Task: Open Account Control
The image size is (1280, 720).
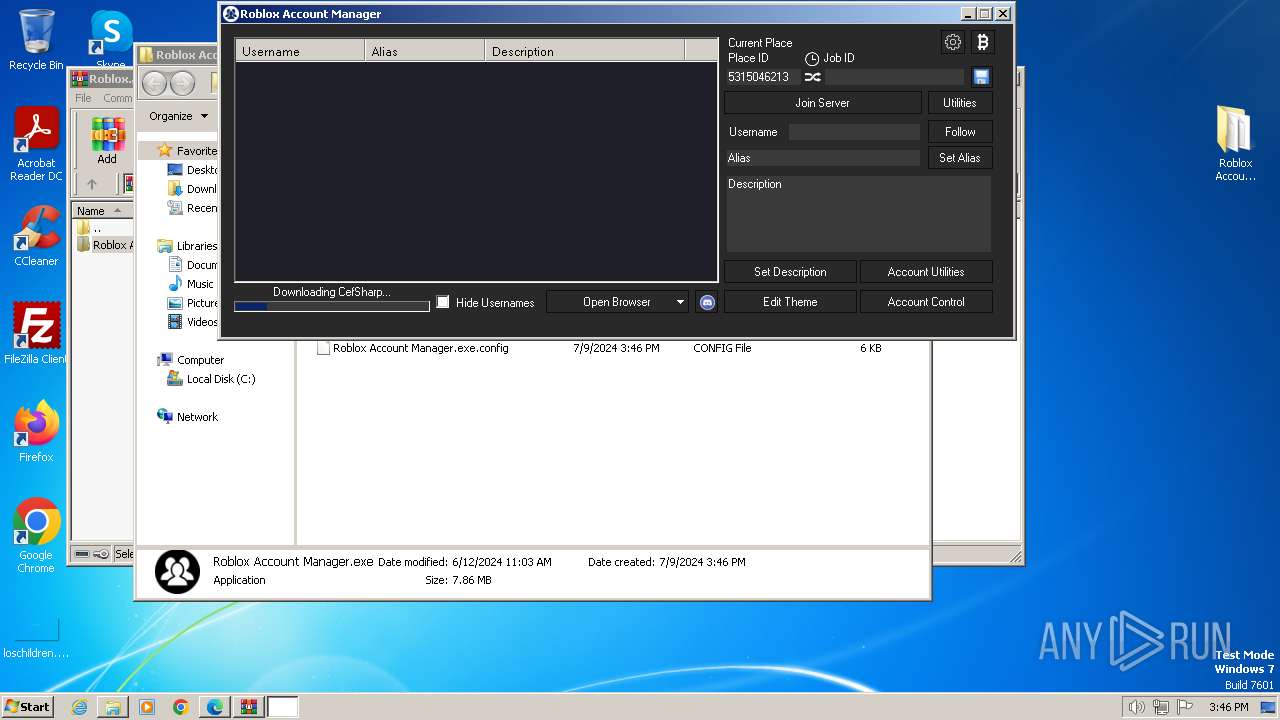Action: (926, 302)
